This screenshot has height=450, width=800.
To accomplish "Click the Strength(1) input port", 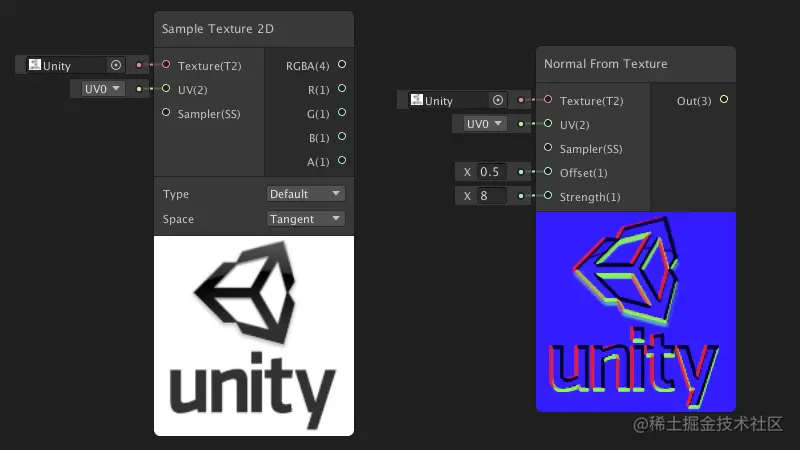I will click(x=548, y=195).
